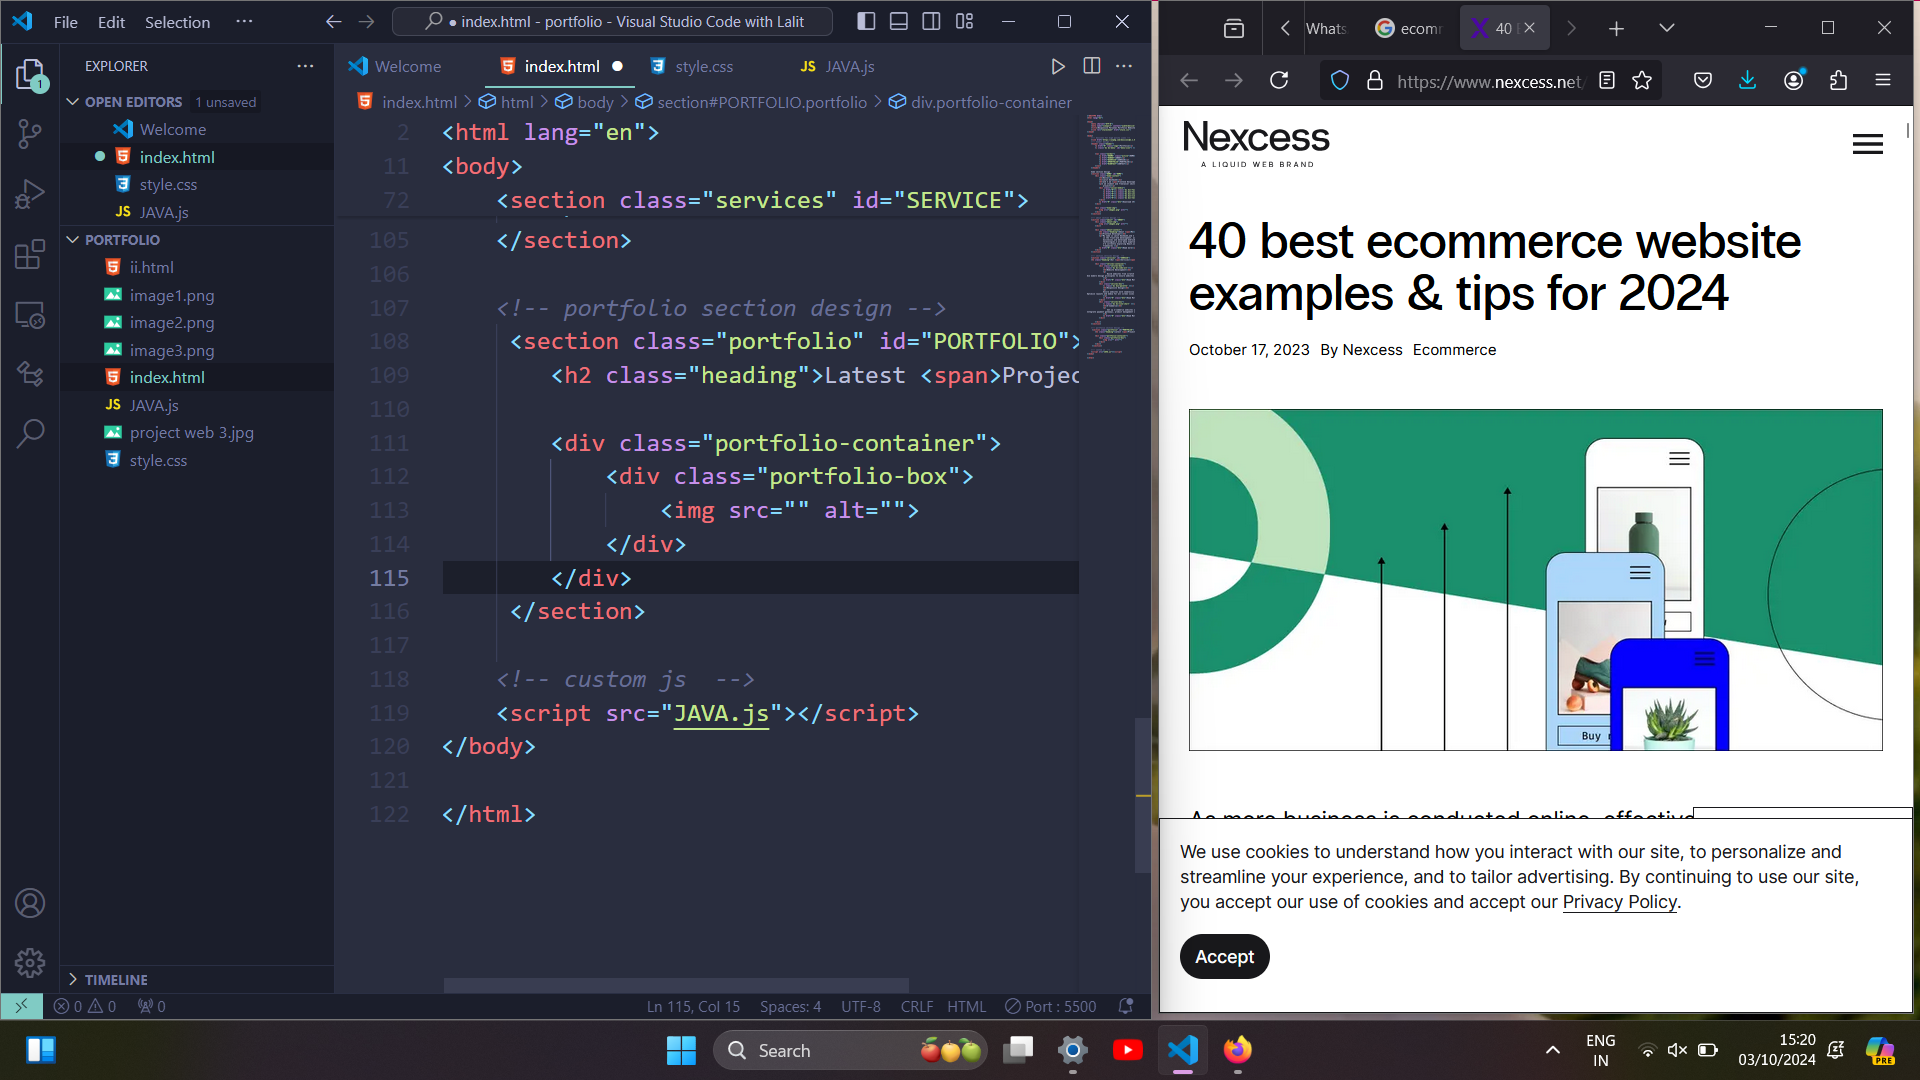Bookmark the Nexcess page with star icon
Image resolution: width=1920 pixels, height=1080 pixels.
coord(1642,81)
